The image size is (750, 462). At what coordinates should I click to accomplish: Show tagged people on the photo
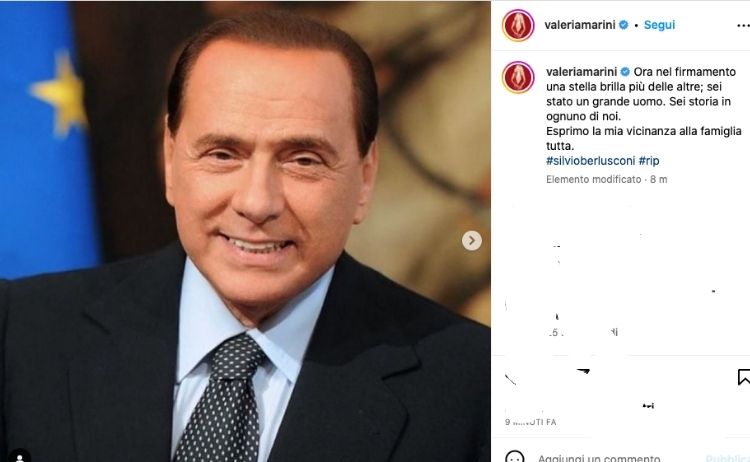coord(22,455)
